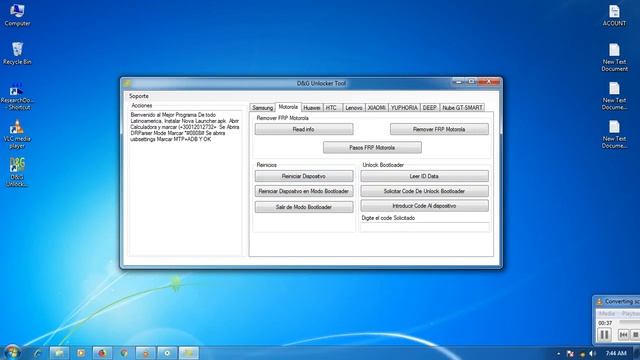Select the ResearchDo... Shortcut desktop icon
This screenshot has height=360, width=640.
coord(16,96)
